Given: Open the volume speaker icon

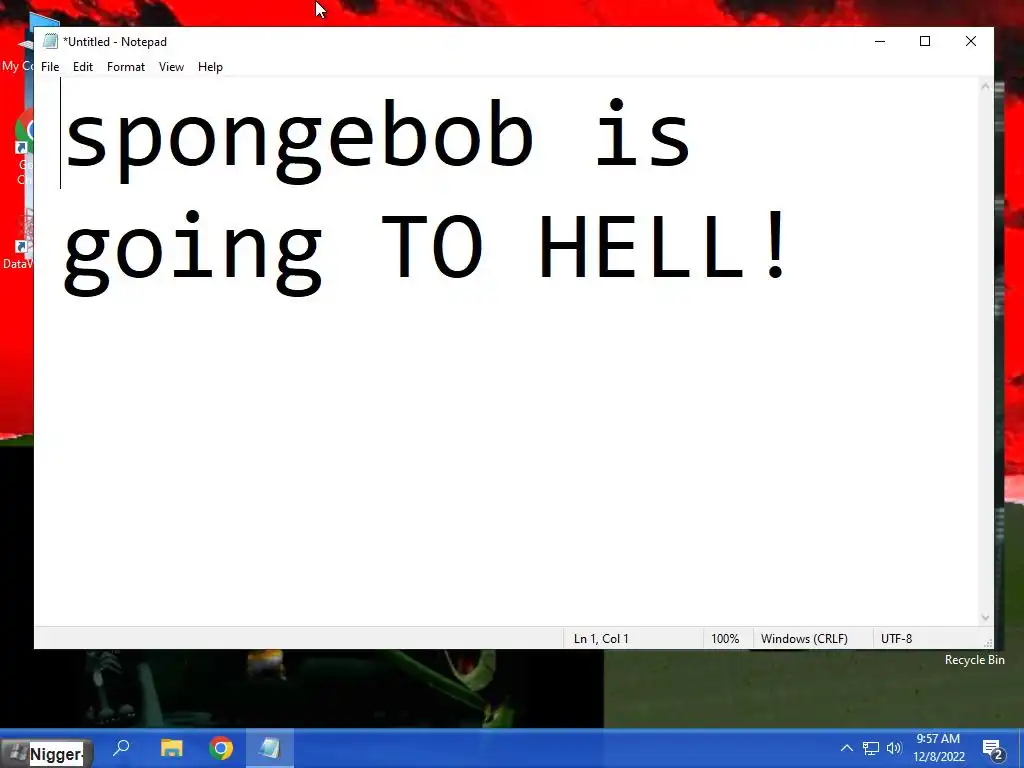Looking at the screenshot, I should point(894,748).
